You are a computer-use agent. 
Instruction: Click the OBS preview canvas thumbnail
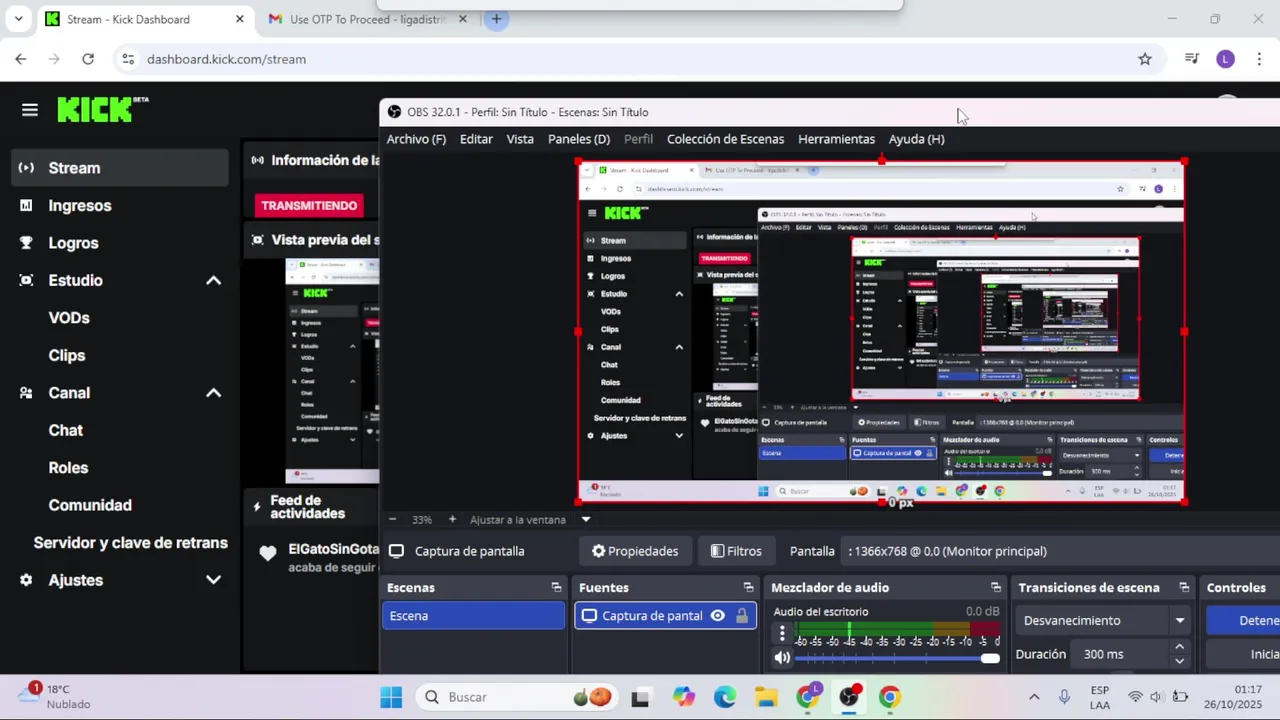click(881, 332)
